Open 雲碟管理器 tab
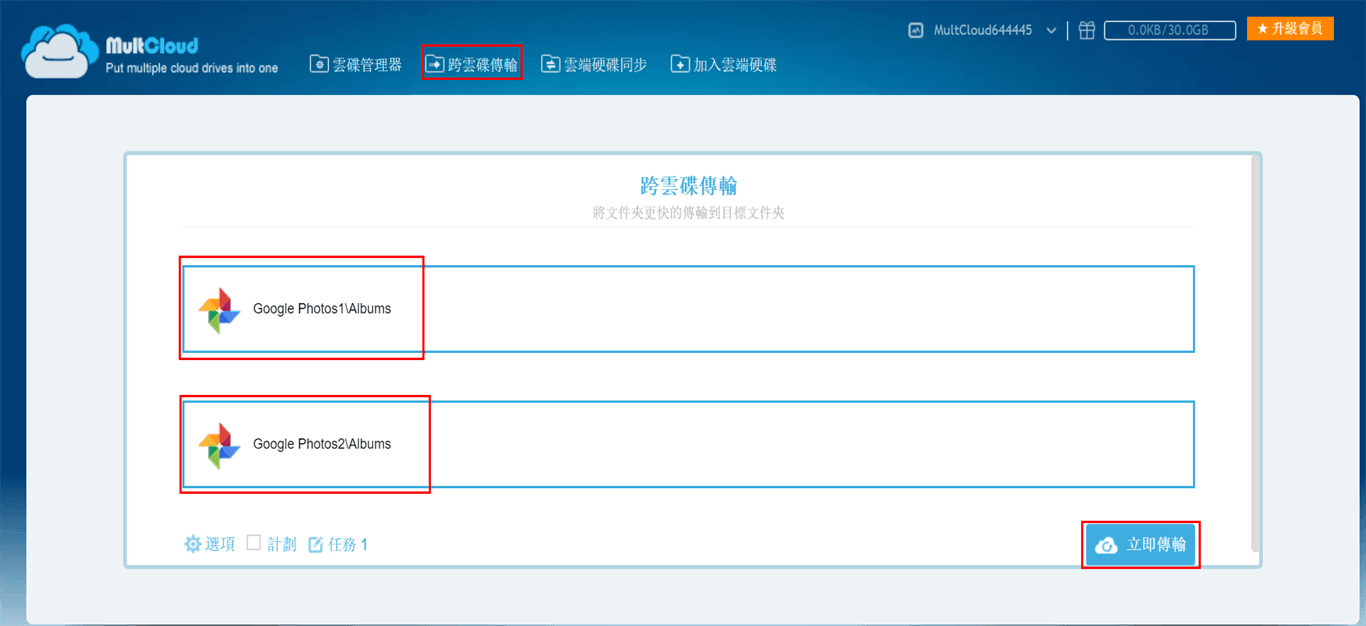Image resolution: width=1366 pixels, height=626 pixels. [355, 64]
